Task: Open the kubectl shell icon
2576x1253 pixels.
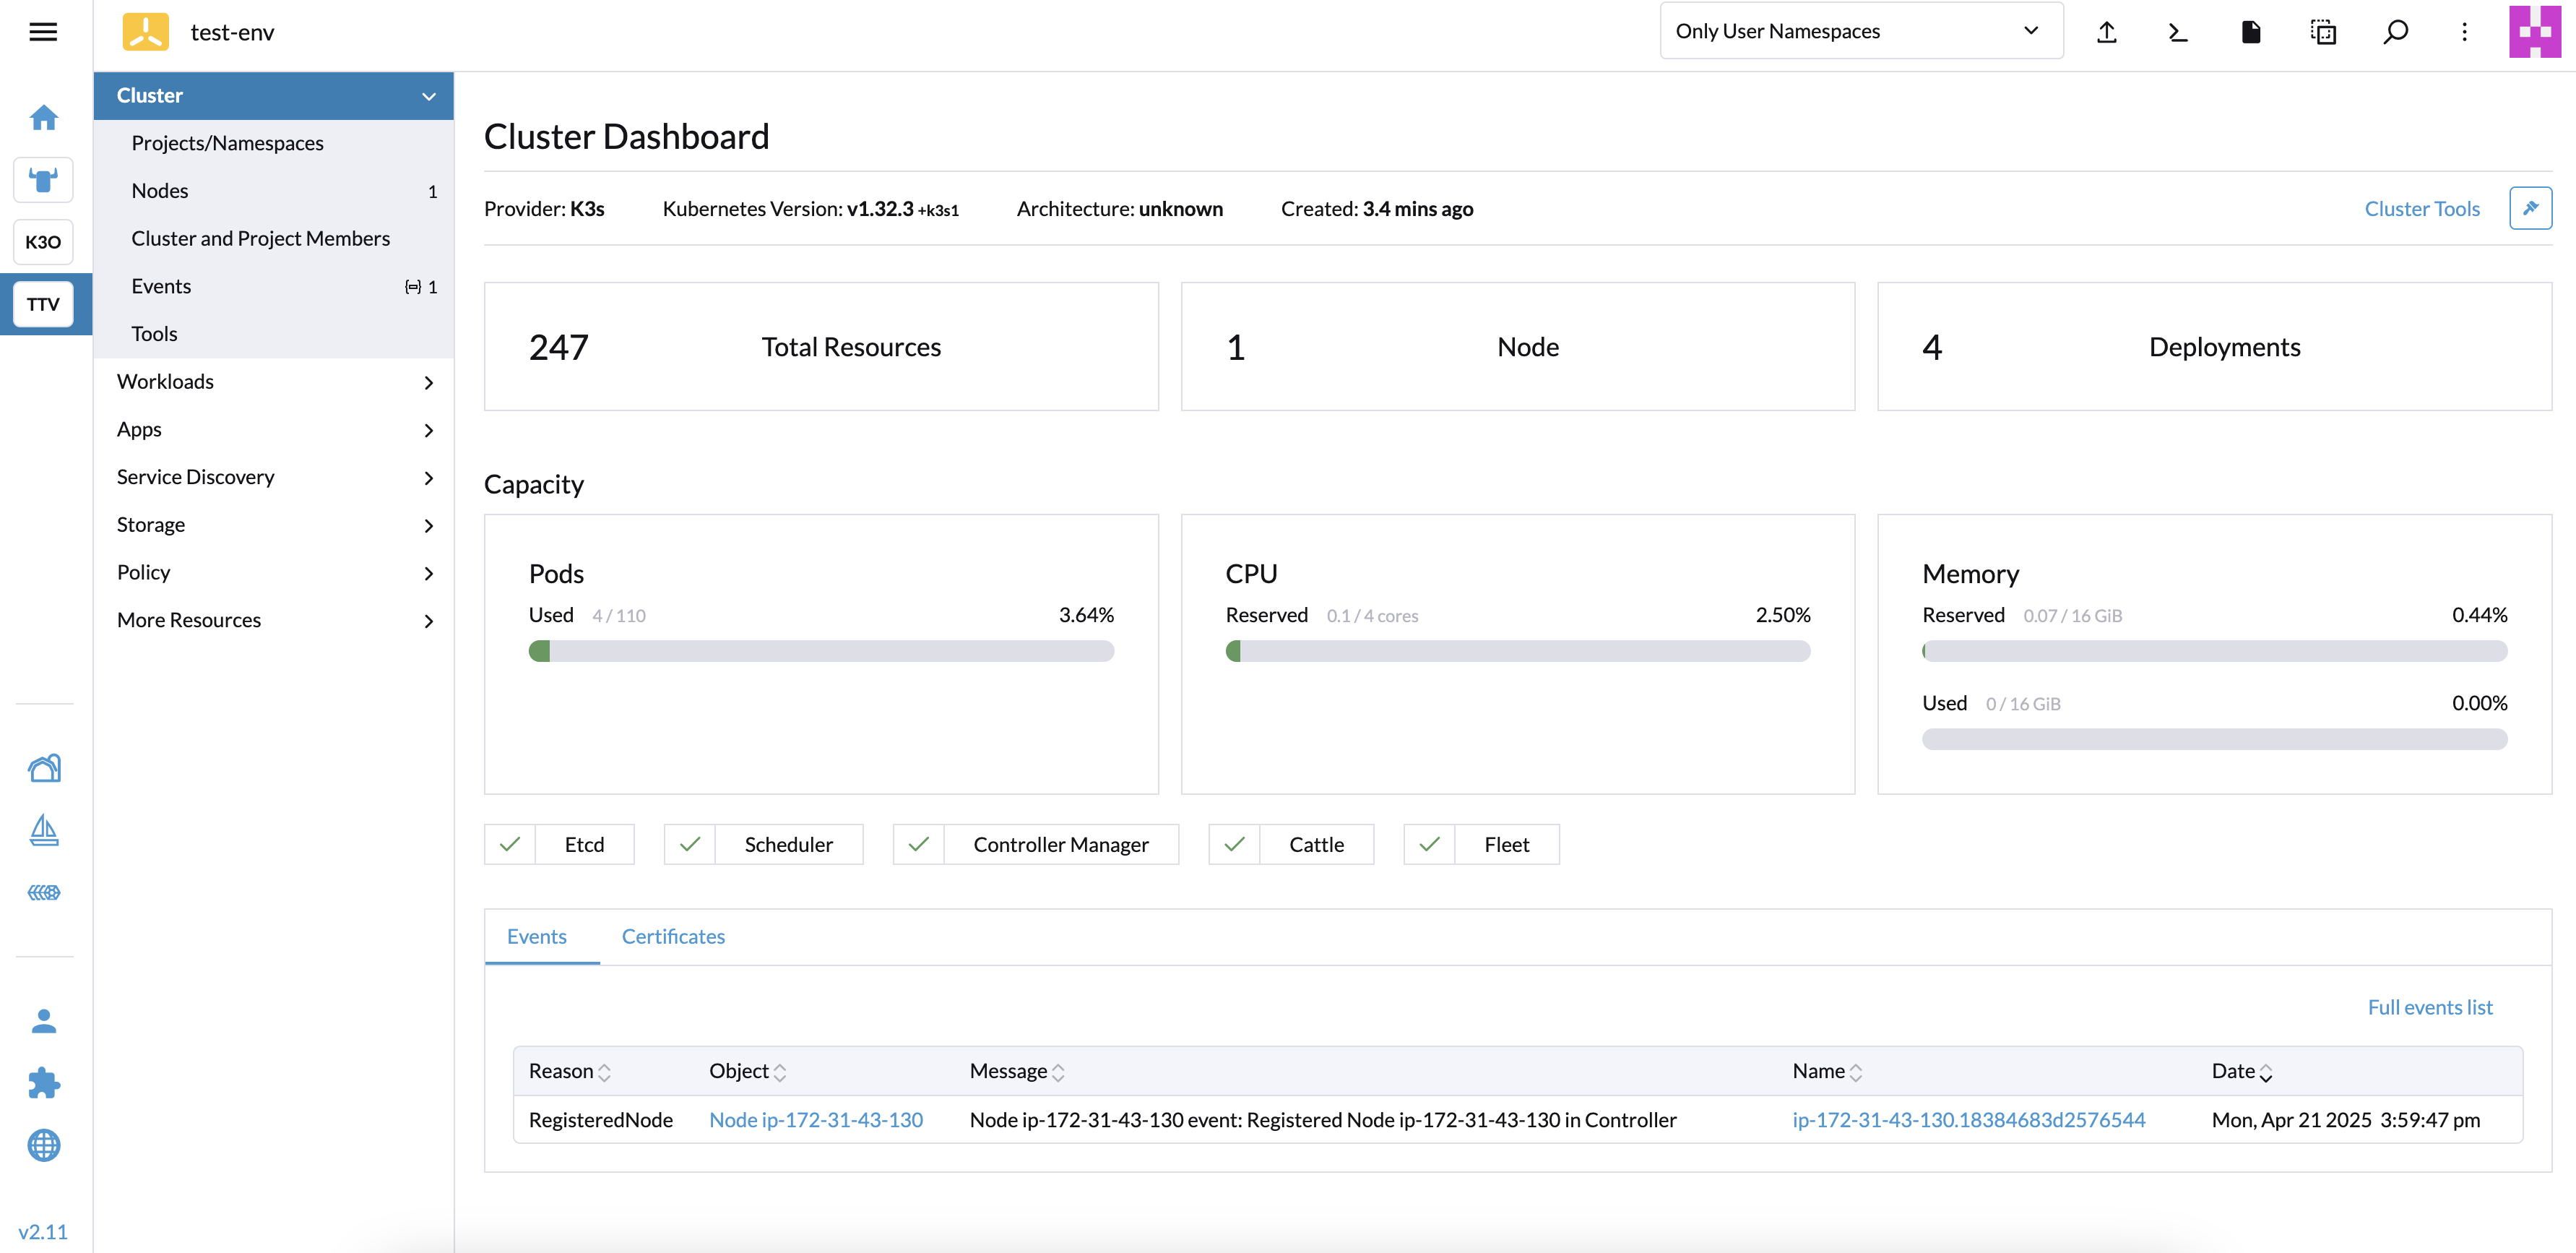Action: [x=2178, y=32]
